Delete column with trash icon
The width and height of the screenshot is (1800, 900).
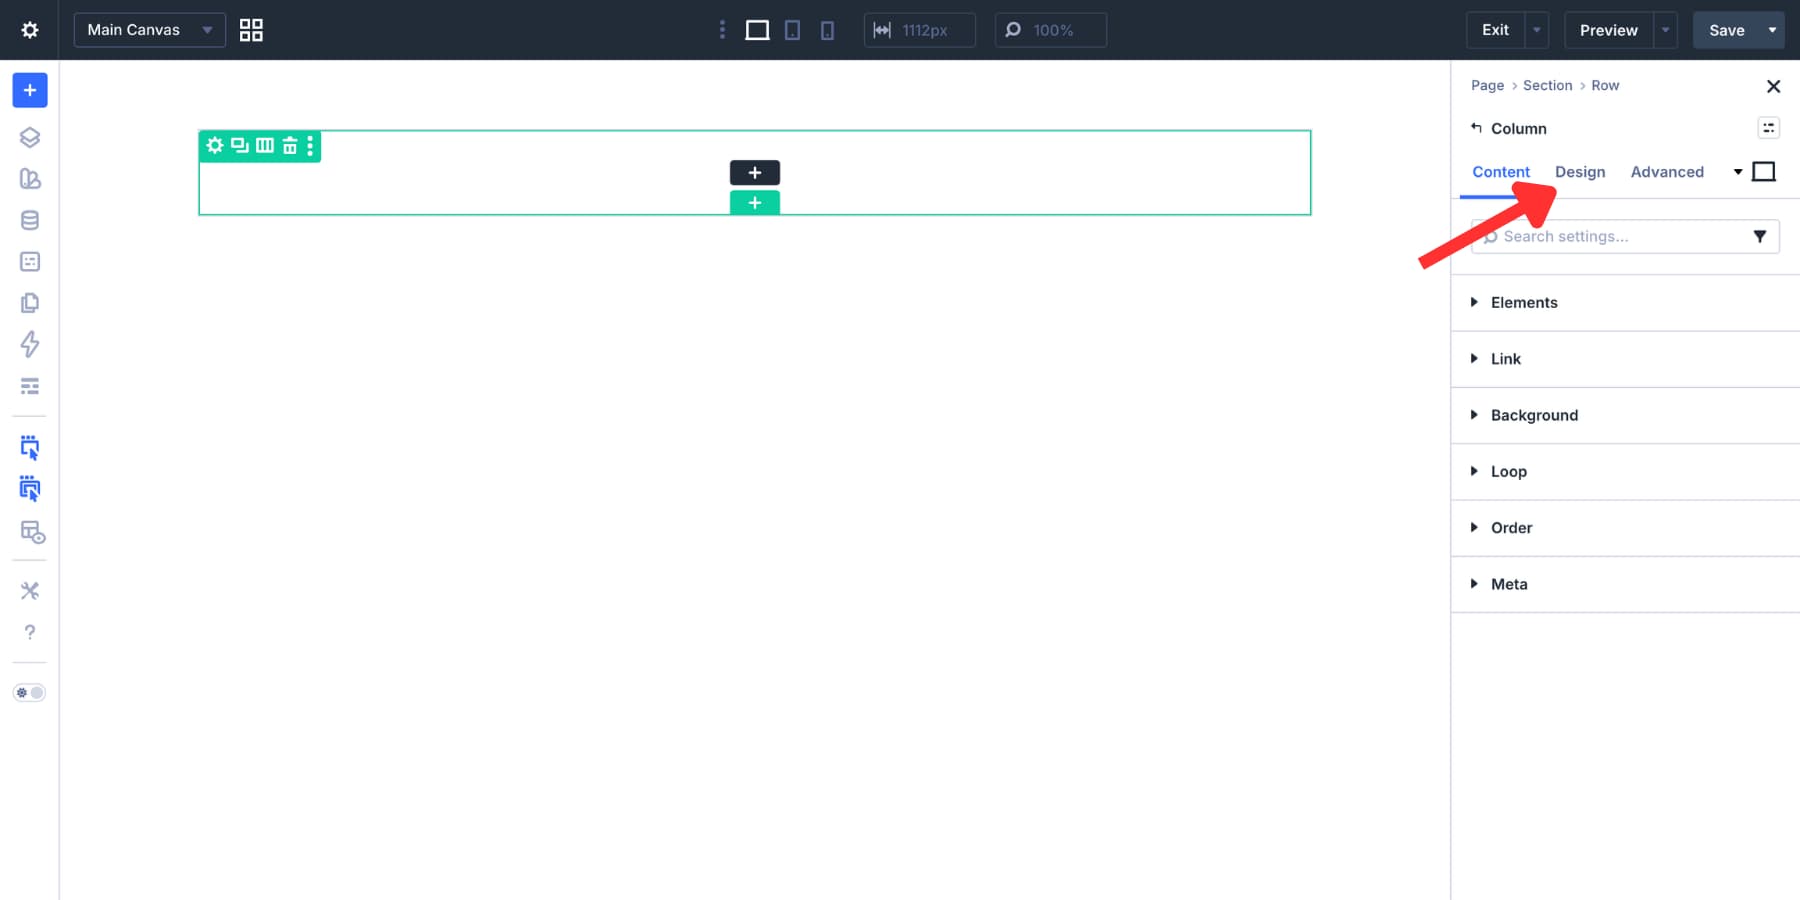point(290,146)
